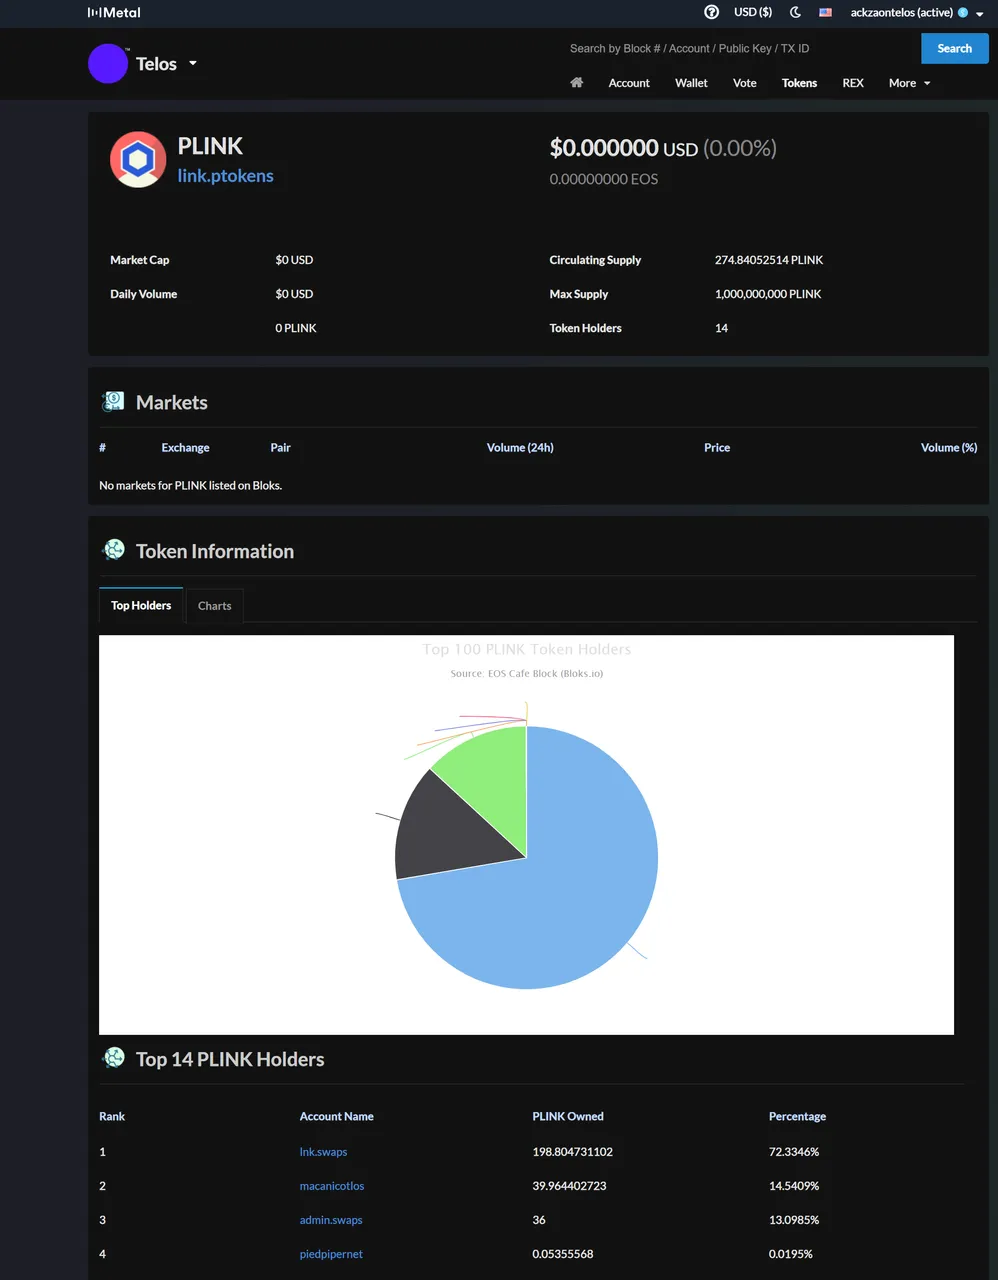Click the Rank column header
Viewport: 998px width, 1280px height.
(112, 1117)
